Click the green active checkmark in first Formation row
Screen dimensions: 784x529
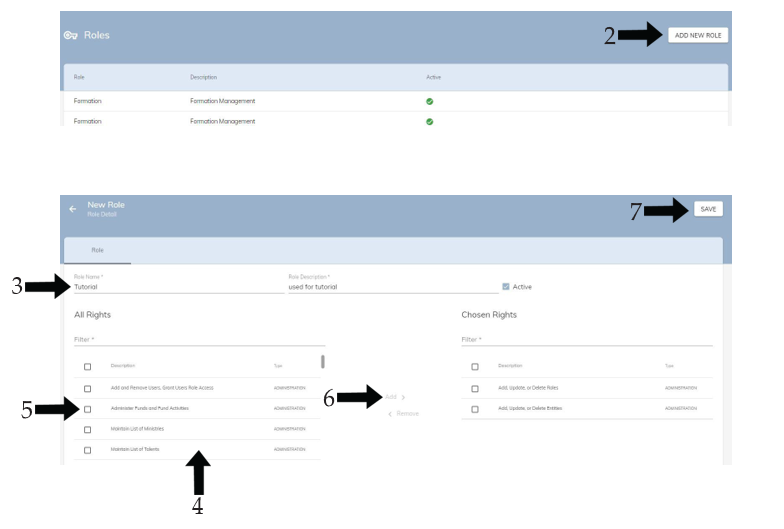click(429, 100)
